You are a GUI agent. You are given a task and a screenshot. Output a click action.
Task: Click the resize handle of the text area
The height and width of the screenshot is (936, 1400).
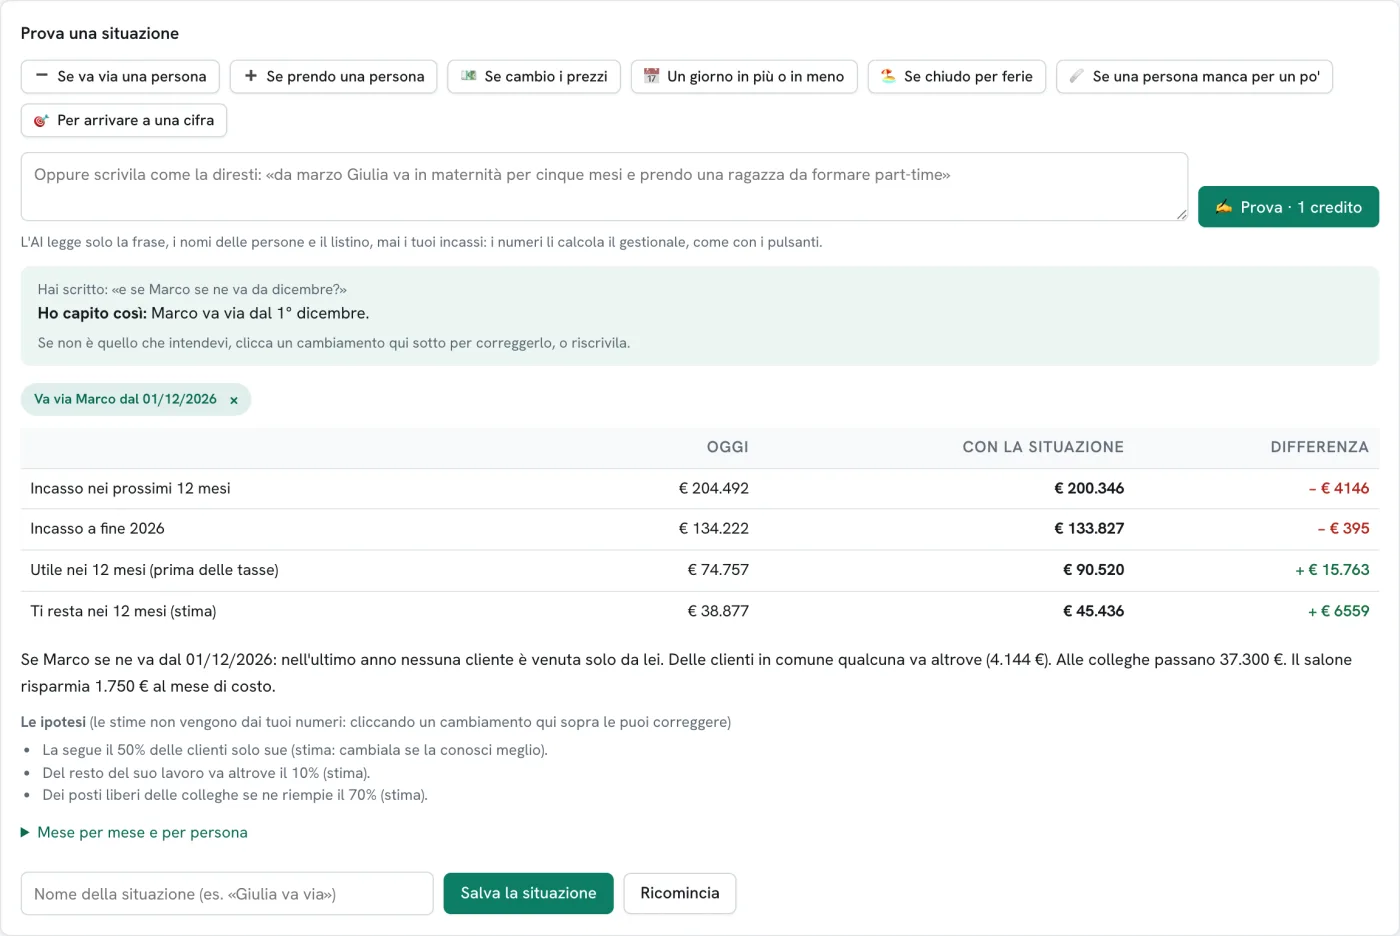(1181, 214)
